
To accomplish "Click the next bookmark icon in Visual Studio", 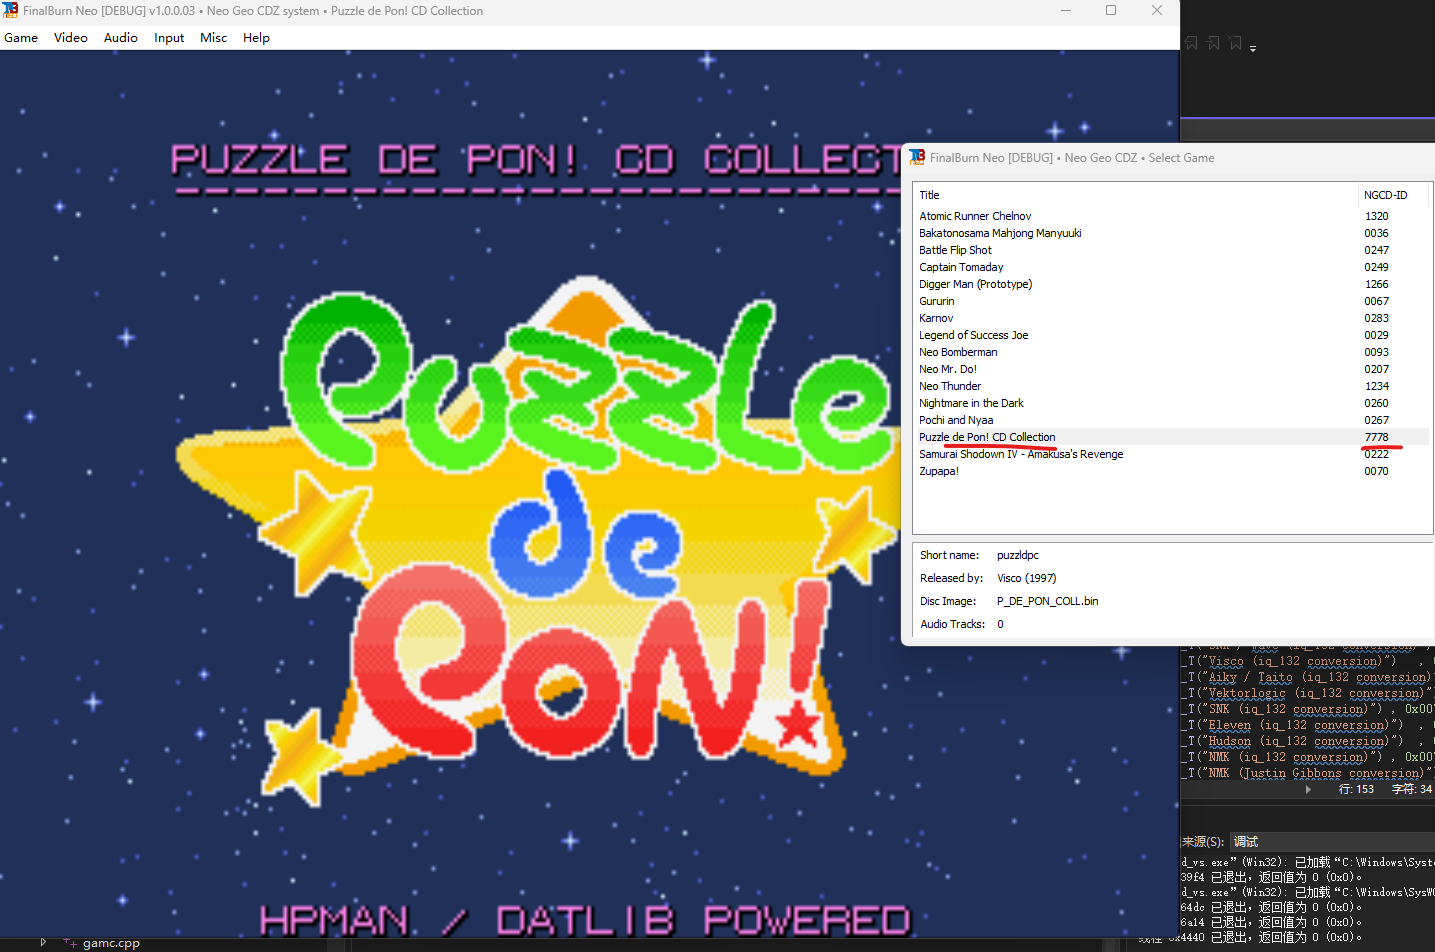I will (x=1213, y=43).
